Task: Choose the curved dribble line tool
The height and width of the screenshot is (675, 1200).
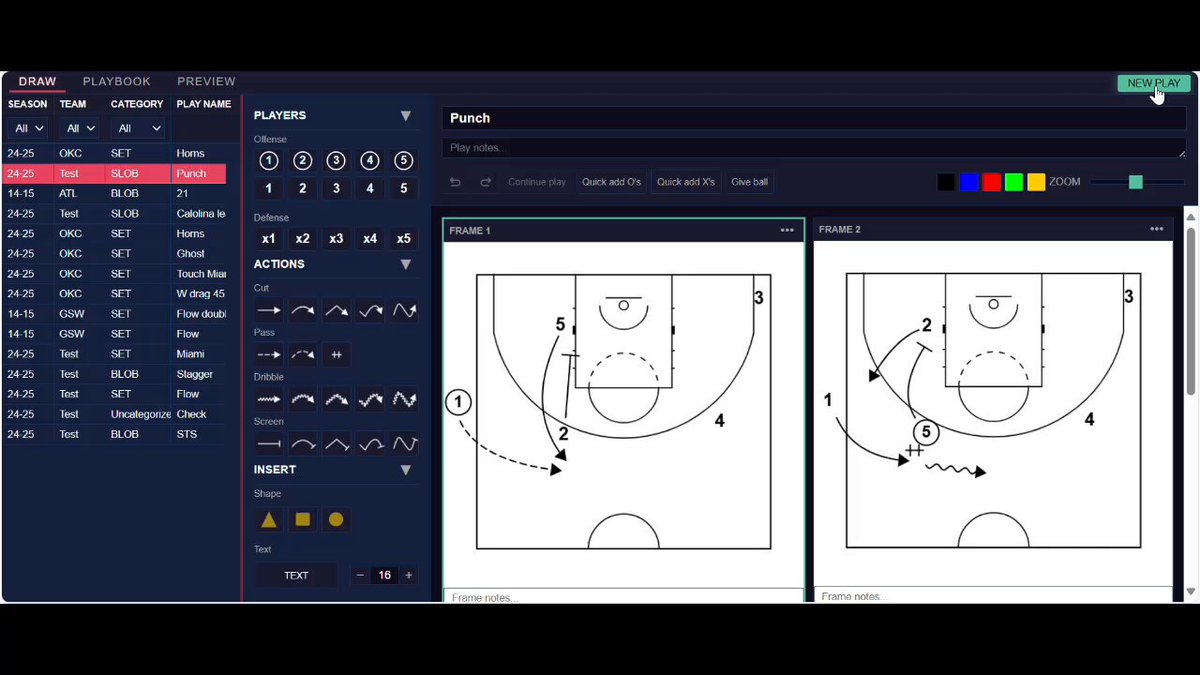Action: [303, 399]
